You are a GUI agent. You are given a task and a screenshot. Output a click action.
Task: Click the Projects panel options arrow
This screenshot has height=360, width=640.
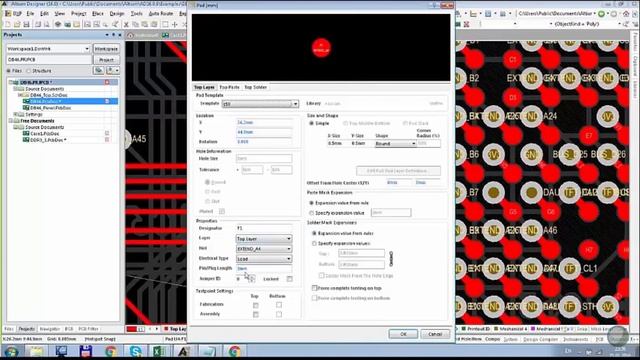click(x=107, y=35)
